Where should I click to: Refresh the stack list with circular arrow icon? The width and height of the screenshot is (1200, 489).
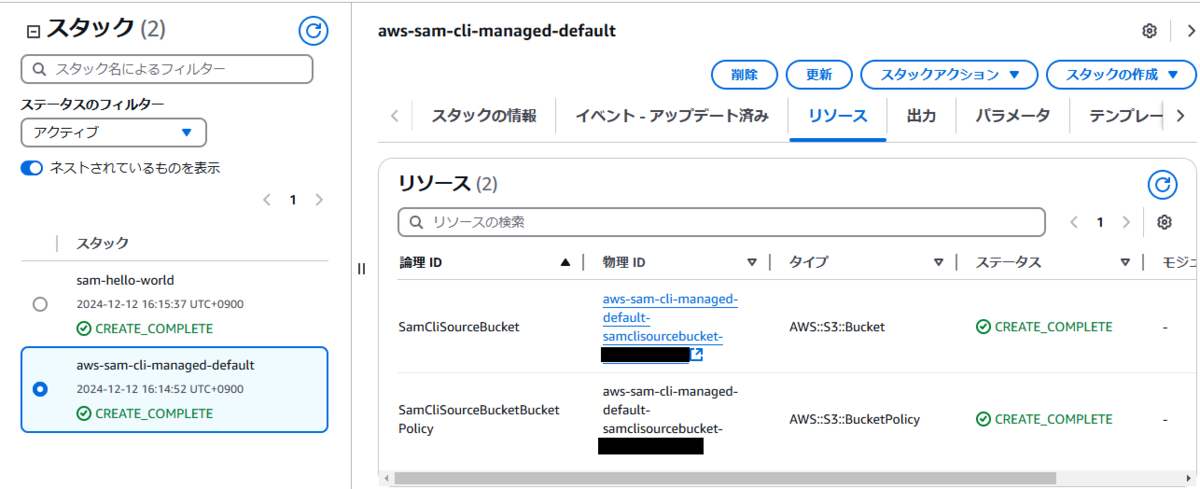[x=313, y=31]
